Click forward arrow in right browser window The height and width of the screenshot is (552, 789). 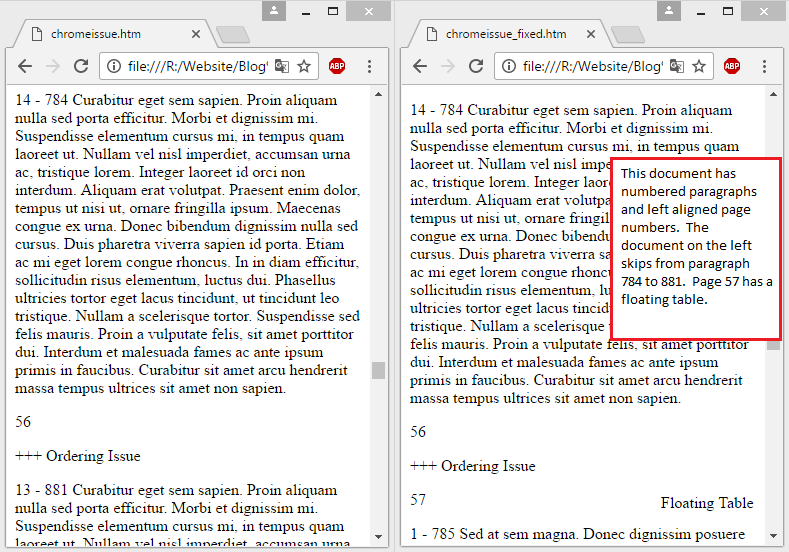coord(447,66)
